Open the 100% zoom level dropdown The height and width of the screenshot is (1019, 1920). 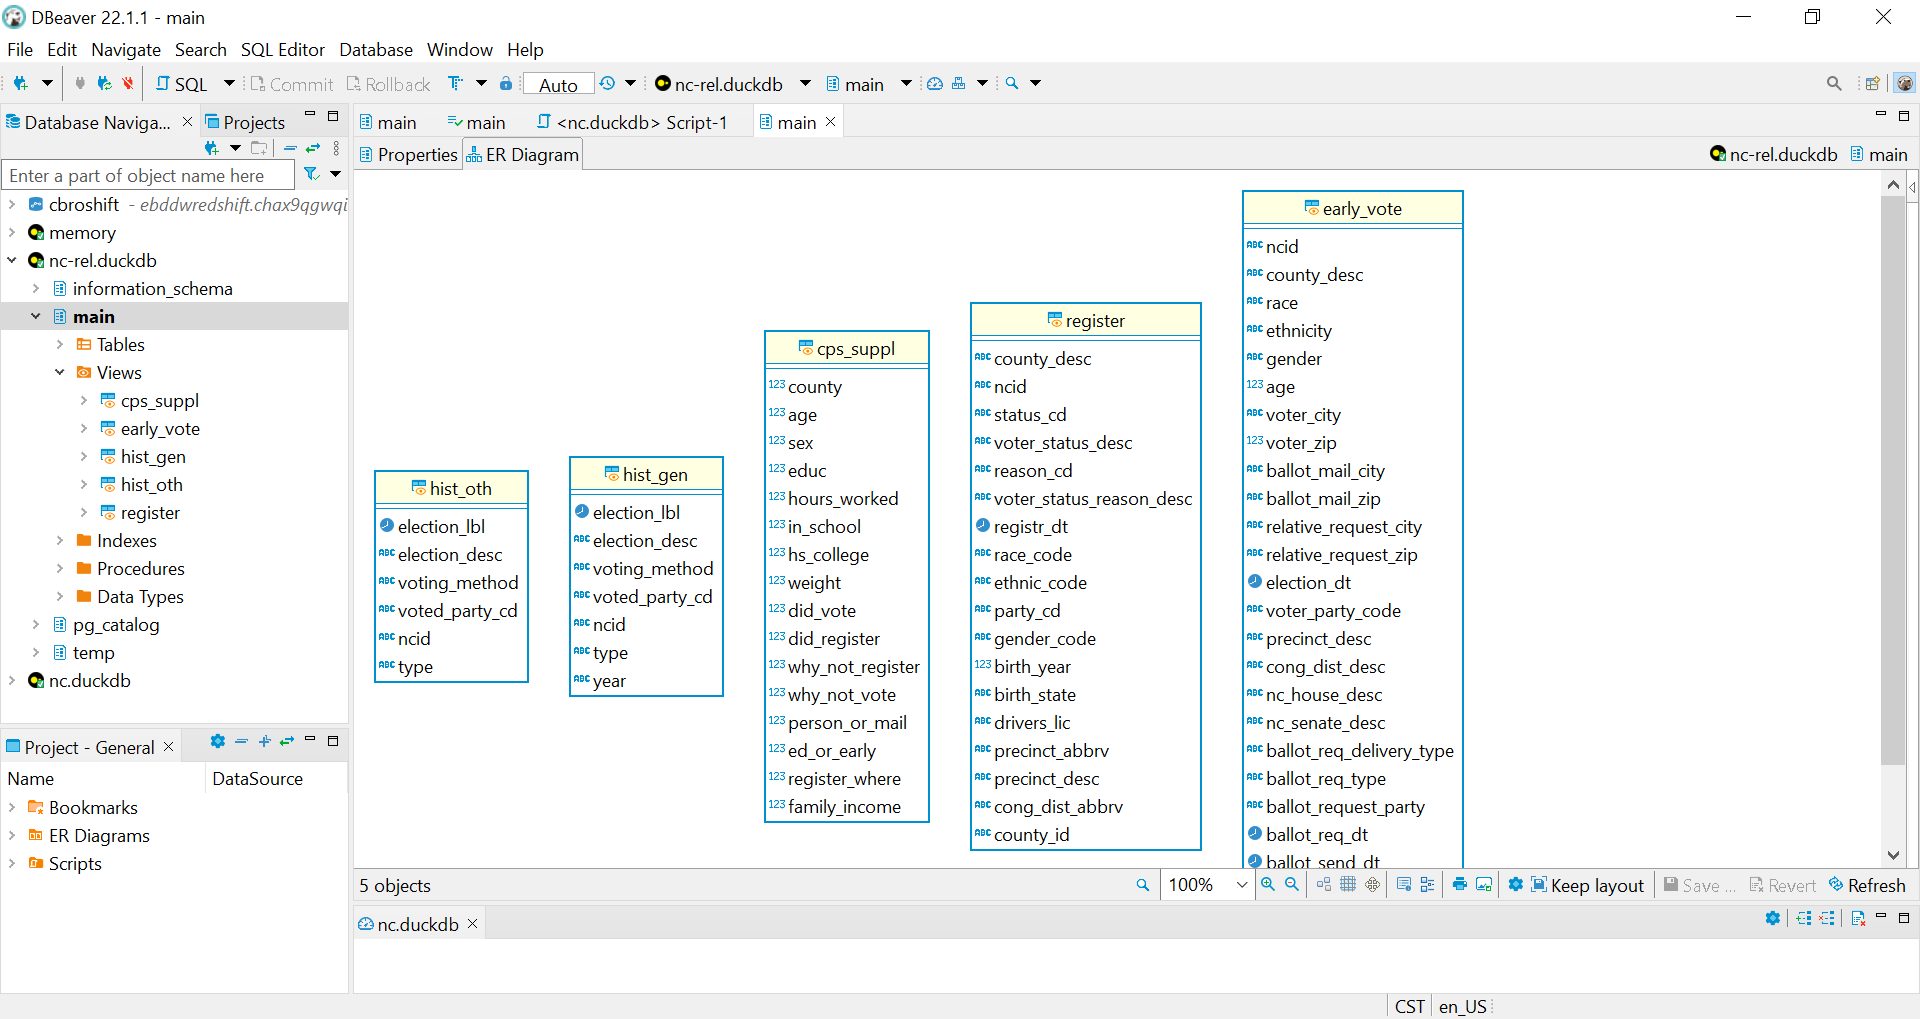[1242, 885]
